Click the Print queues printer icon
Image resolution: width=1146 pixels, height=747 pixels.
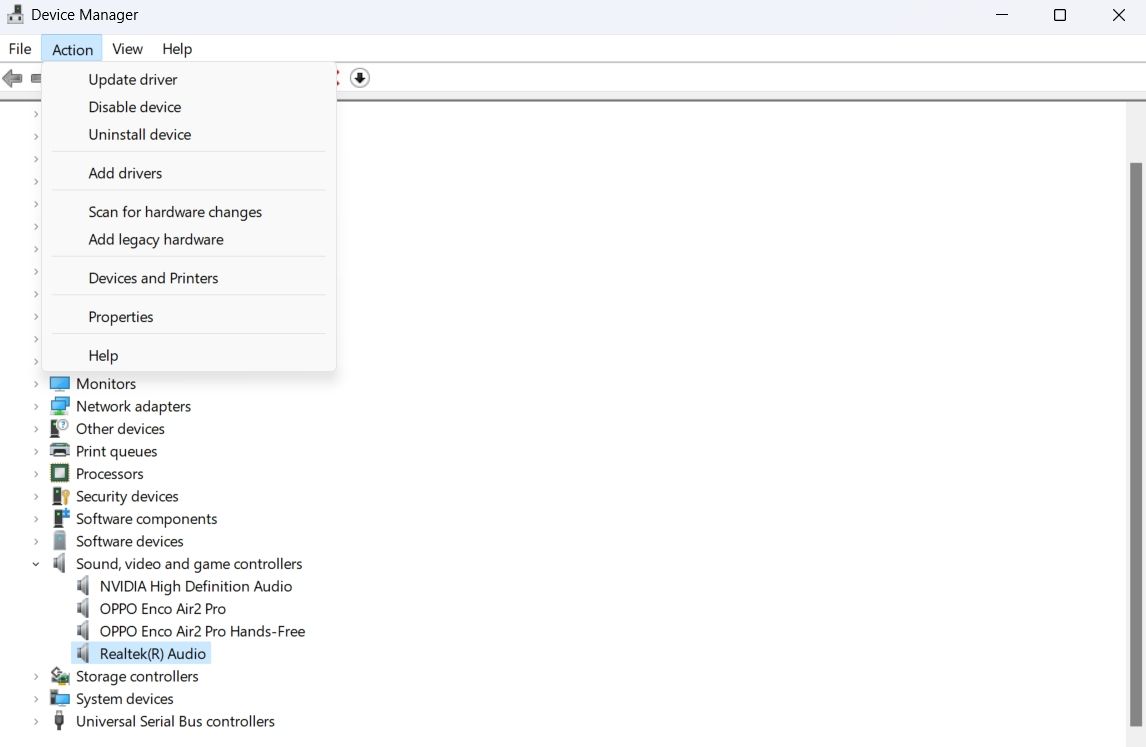(x=60, y=451)
